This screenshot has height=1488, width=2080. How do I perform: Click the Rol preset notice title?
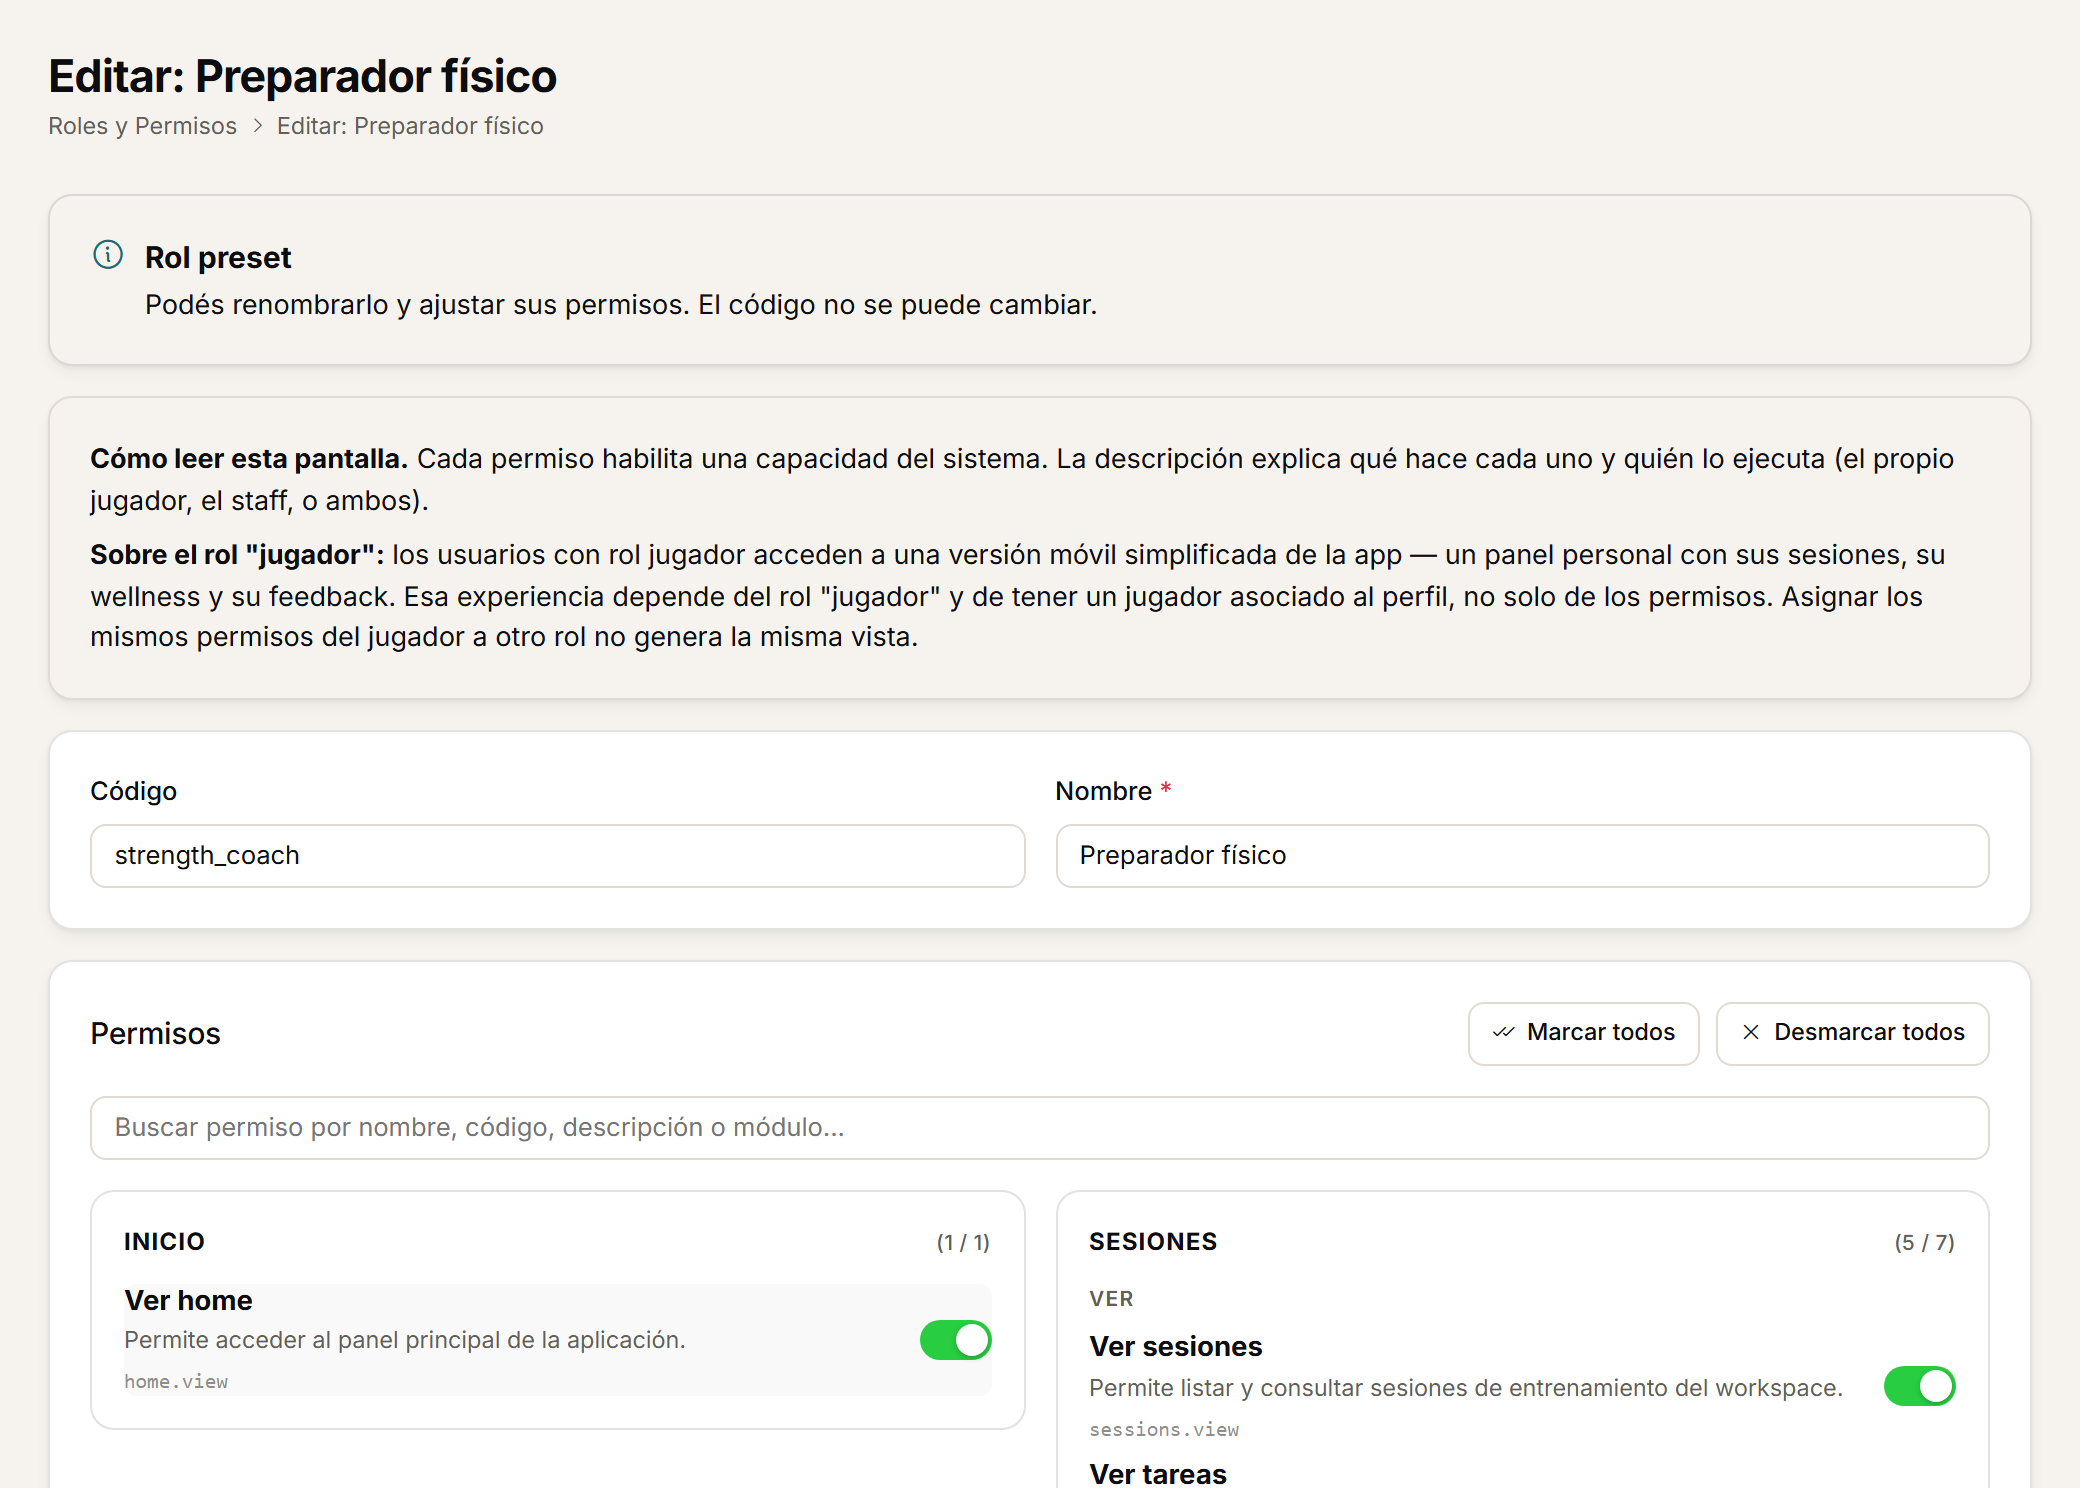click(x=218, y=257)
